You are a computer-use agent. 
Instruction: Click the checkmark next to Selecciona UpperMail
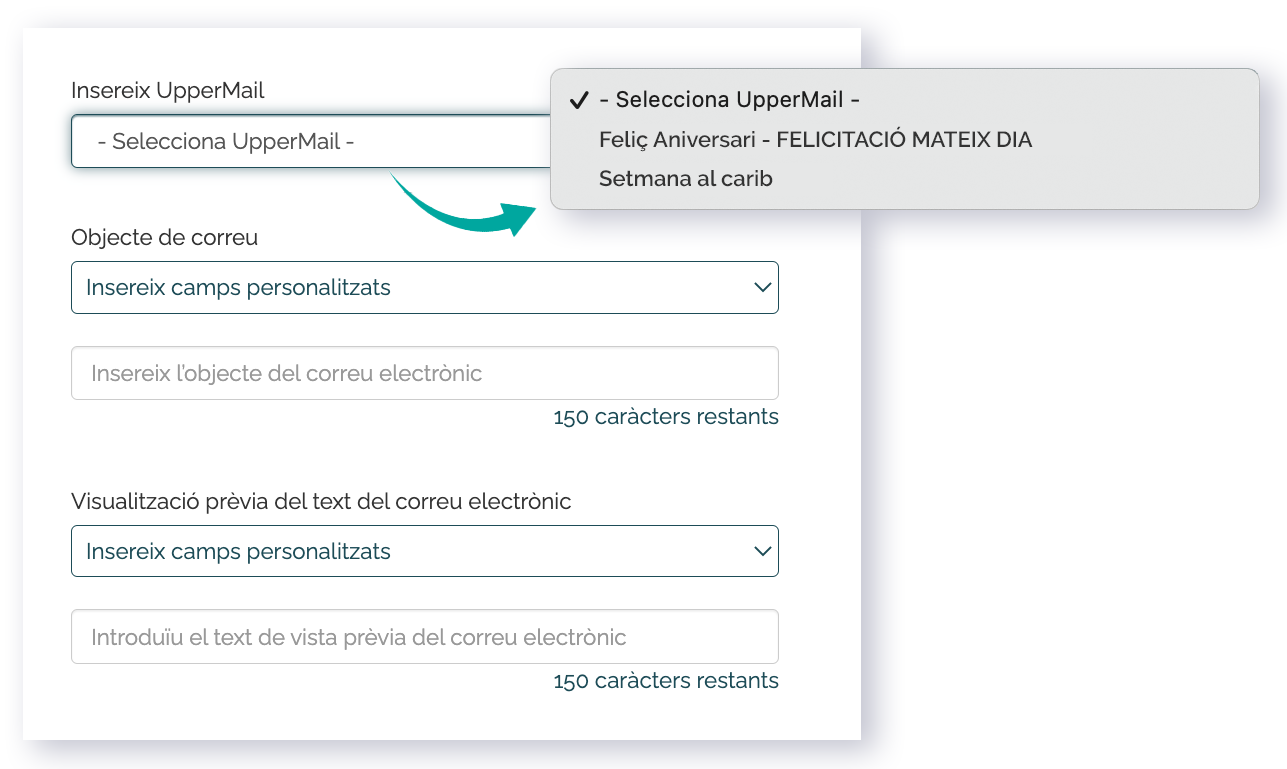point(577,100)
